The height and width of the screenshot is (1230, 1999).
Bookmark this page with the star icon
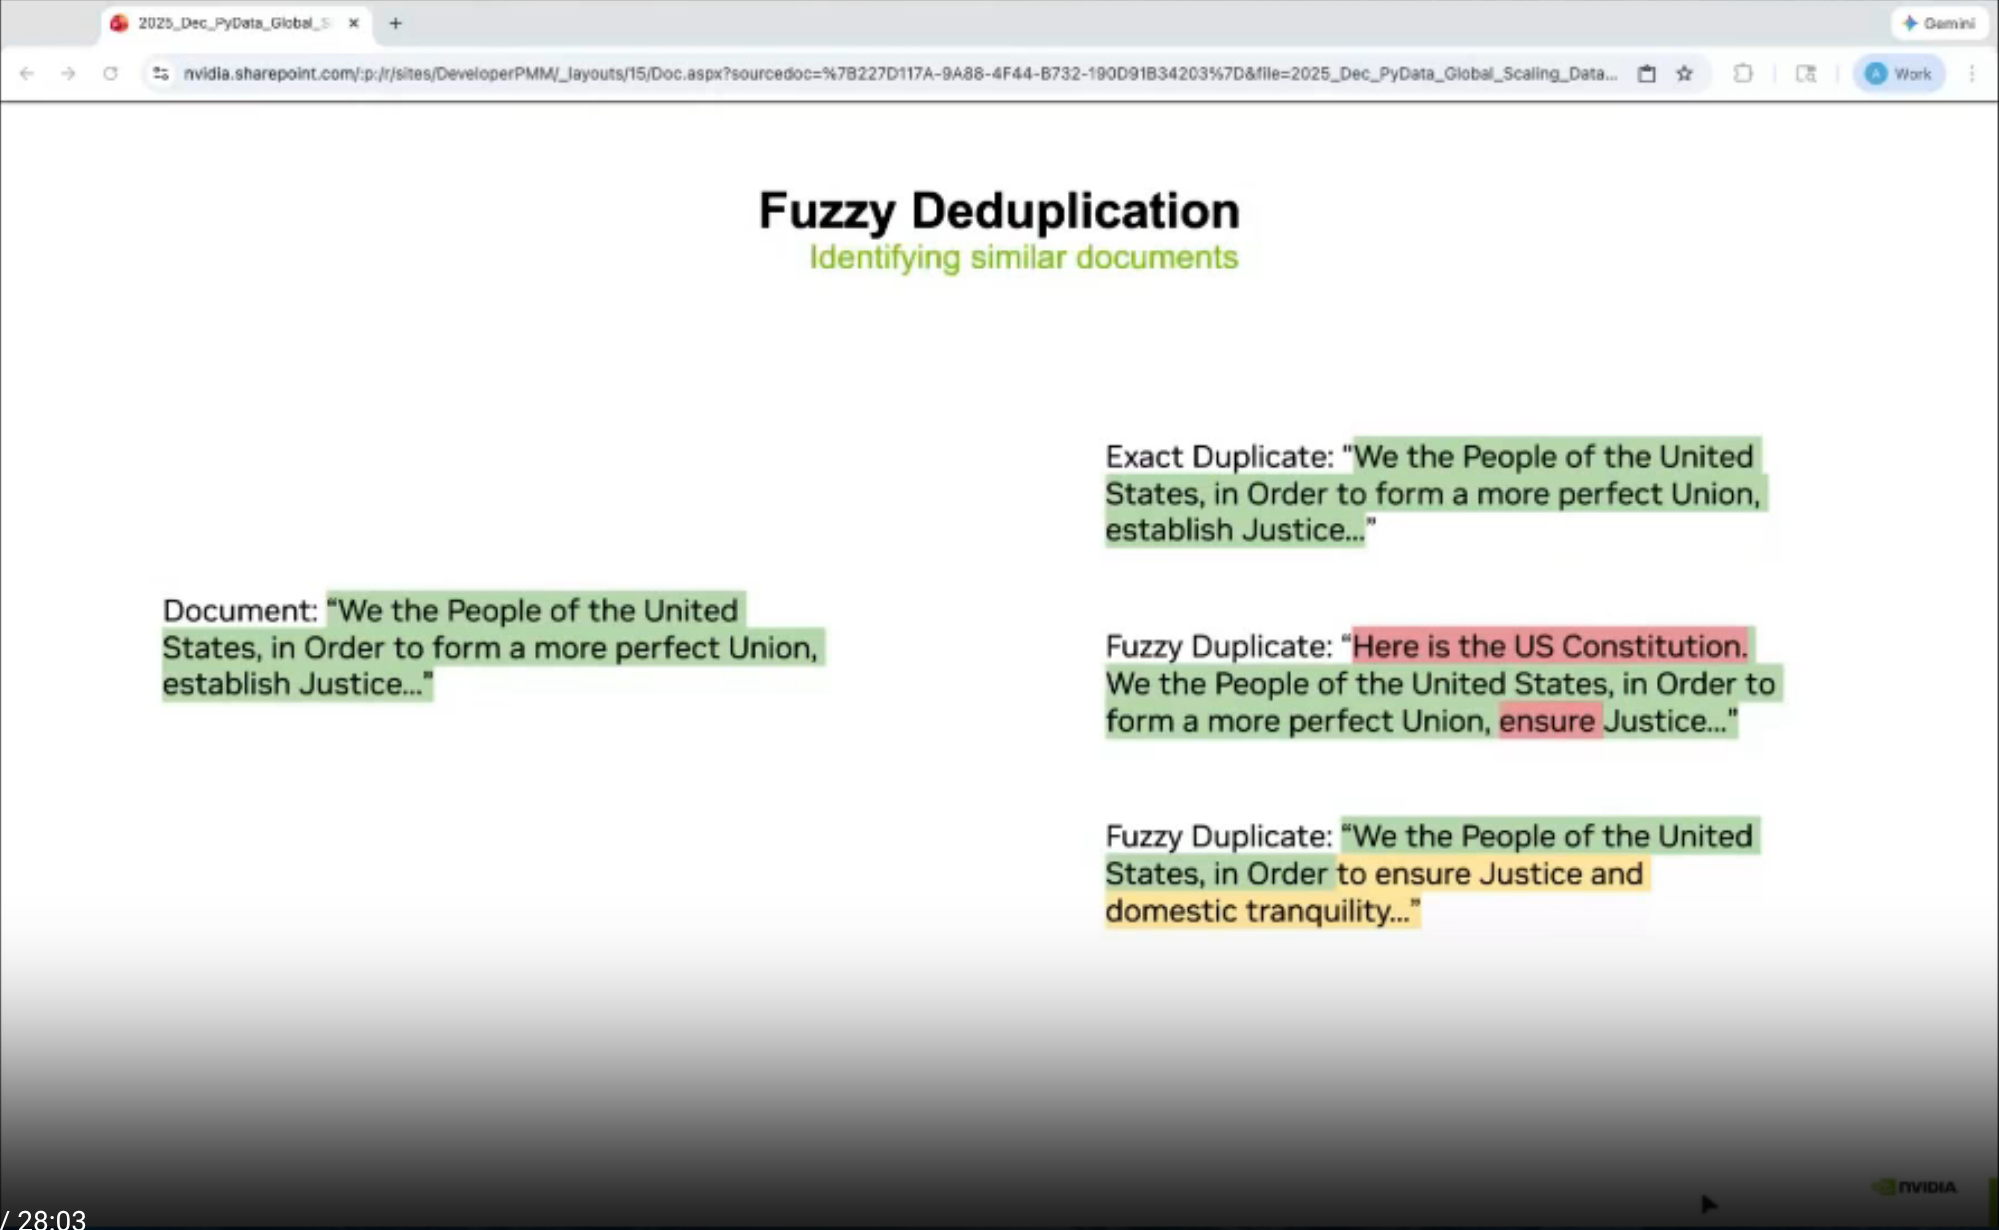tap(1685, 74)
